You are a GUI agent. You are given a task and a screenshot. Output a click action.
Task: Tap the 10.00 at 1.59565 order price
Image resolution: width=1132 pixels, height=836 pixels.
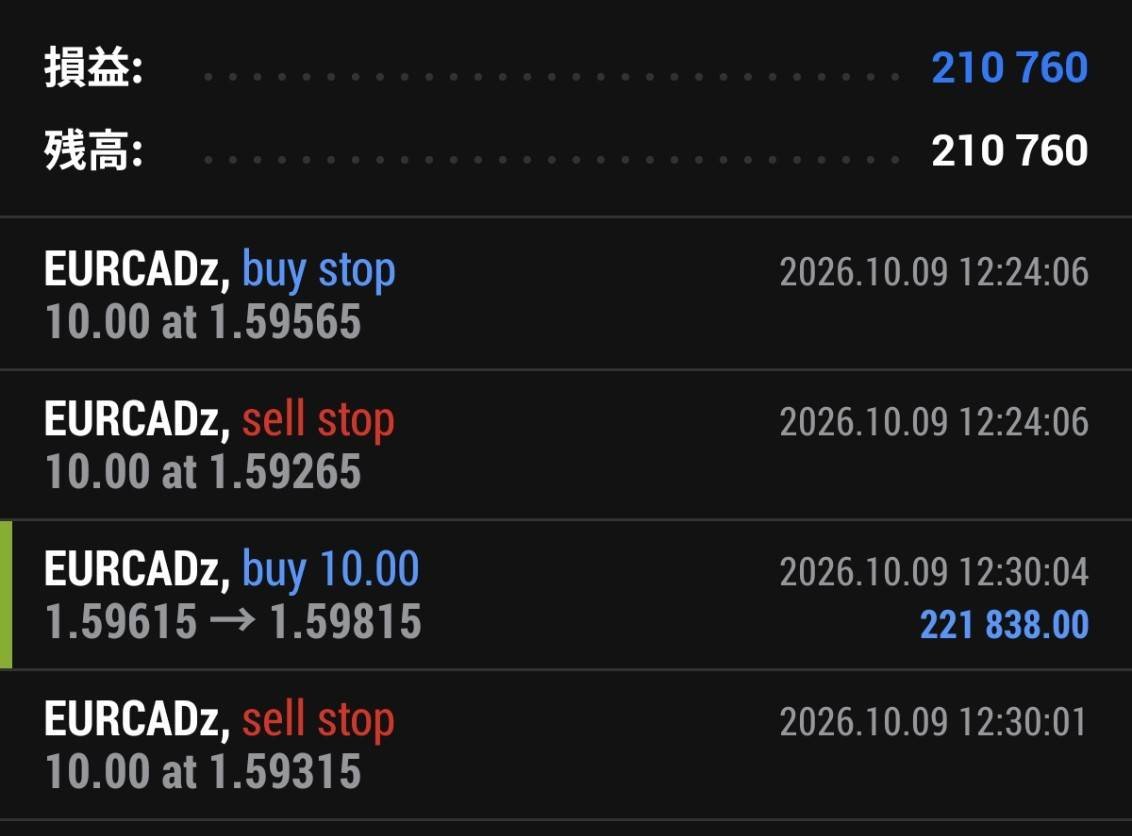[x=203, y=321]
